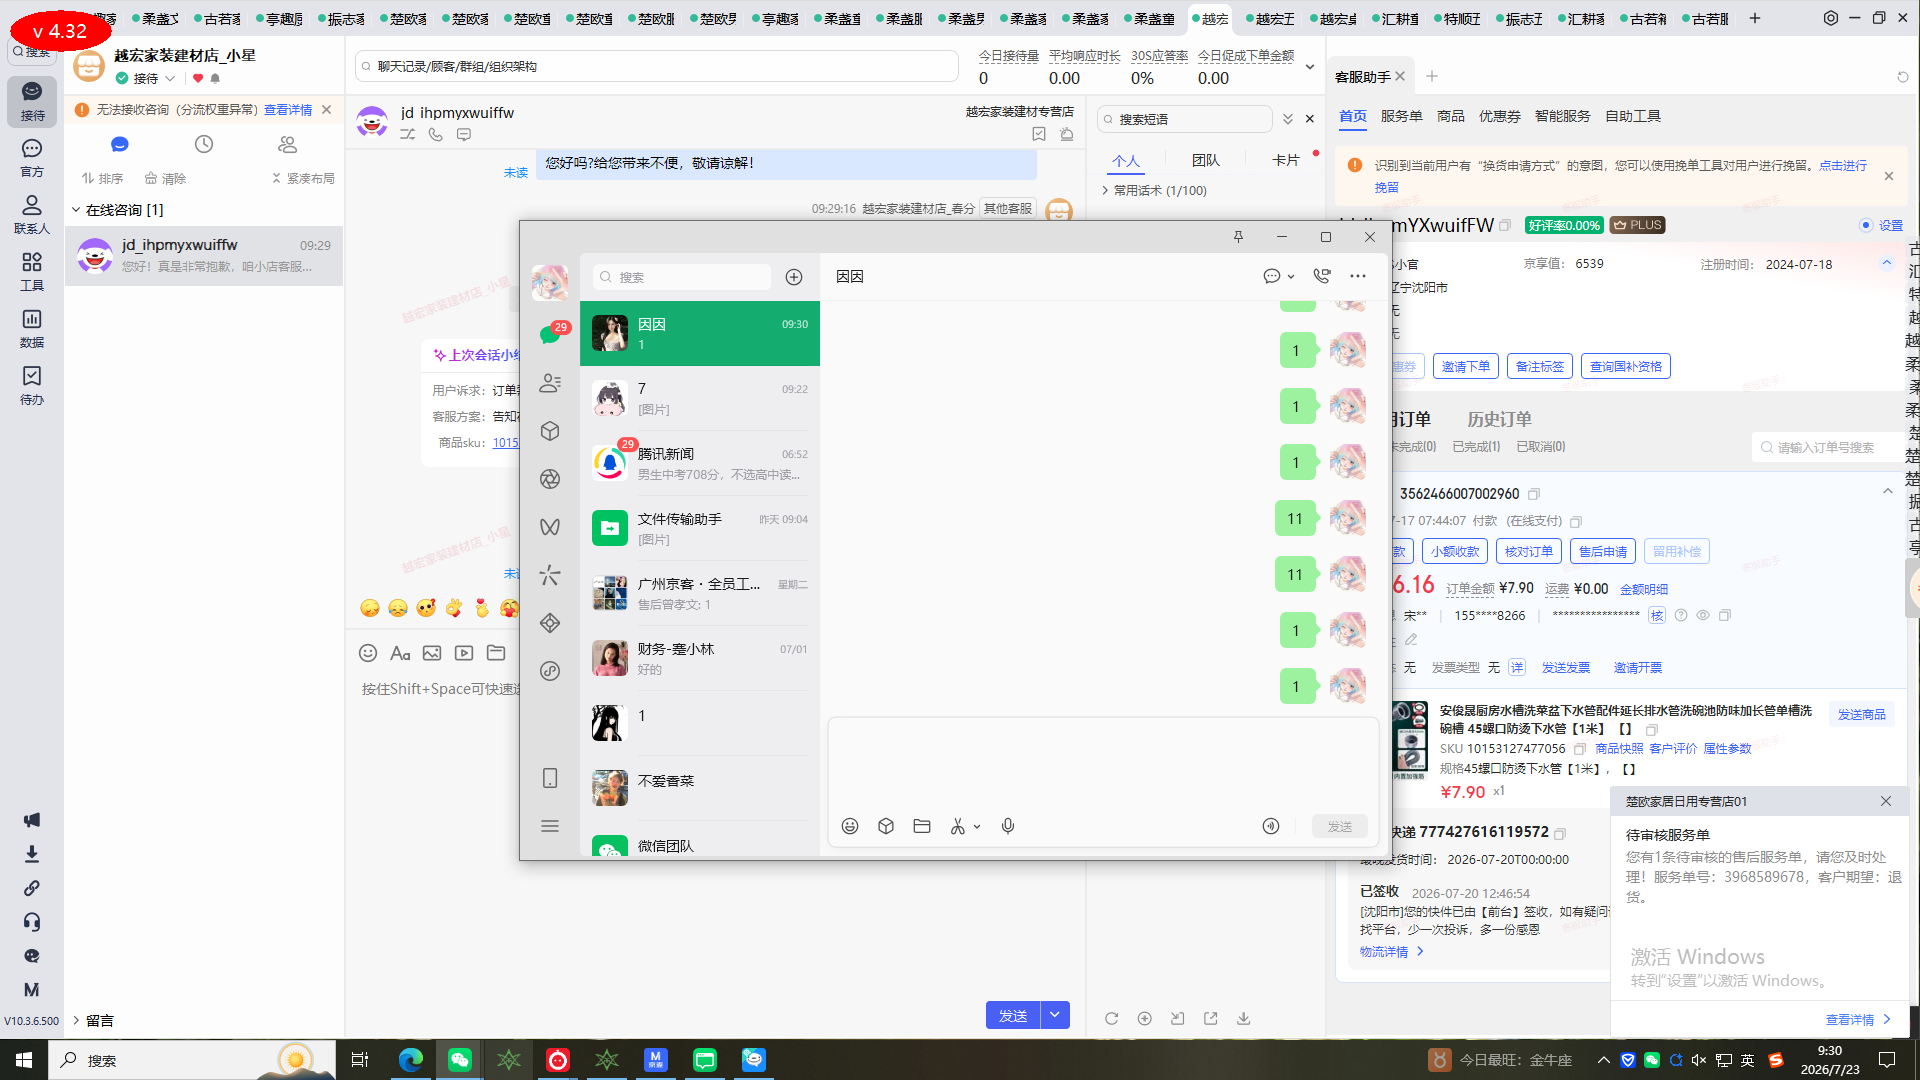
Task: Click the 聊天记录/顾客/群组 search field
Action: 656,66
